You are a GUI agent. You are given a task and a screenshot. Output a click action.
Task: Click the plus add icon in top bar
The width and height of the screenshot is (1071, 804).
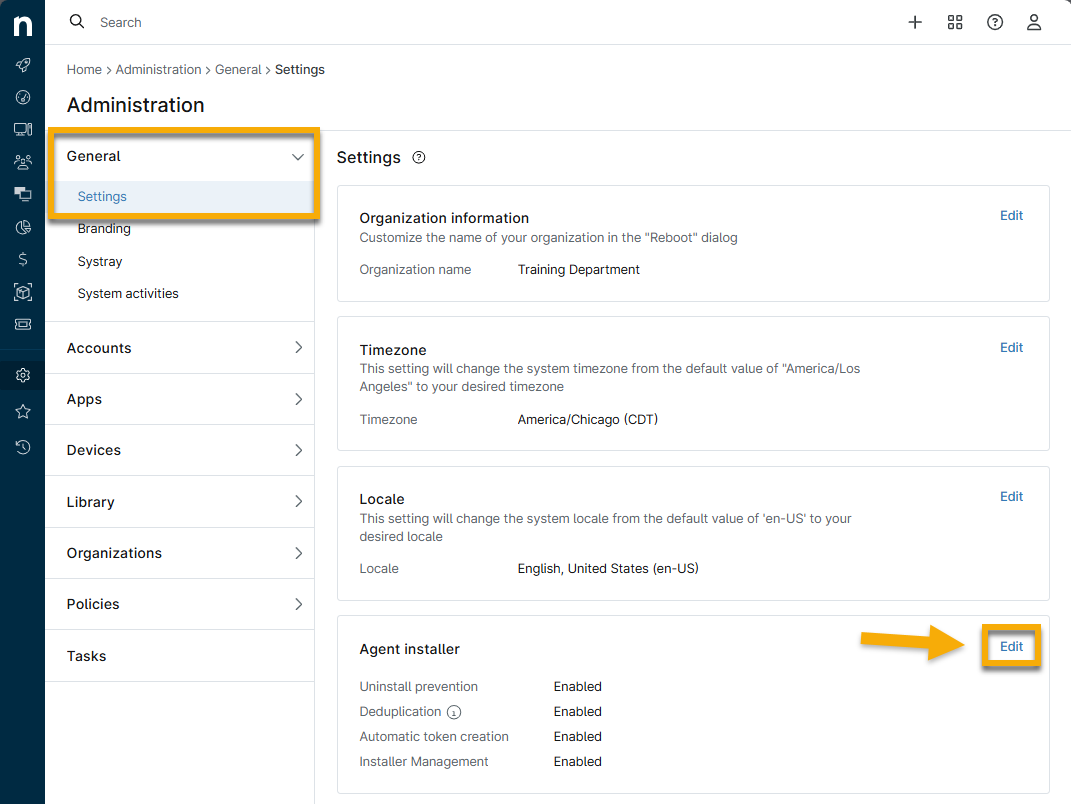[914, 22]
